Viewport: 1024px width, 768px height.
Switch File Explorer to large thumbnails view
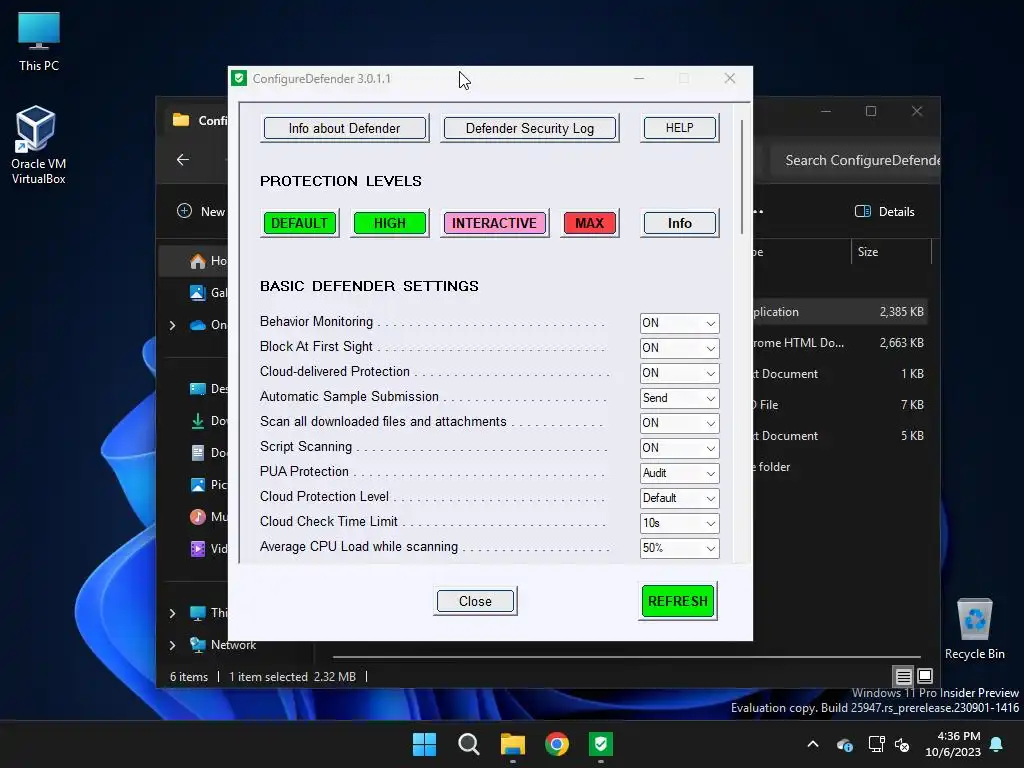tap(925, 676)
